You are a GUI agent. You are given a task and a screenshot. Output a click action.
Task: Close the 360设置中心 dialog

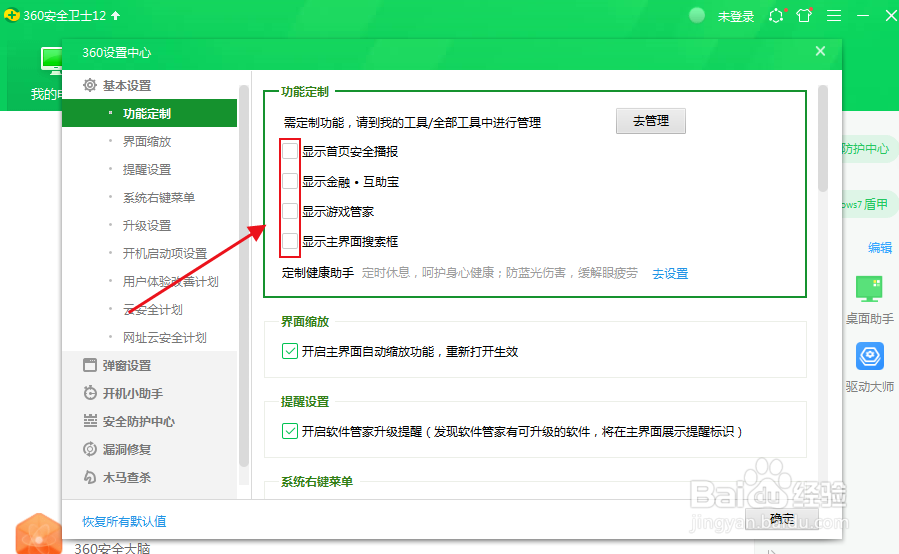tap(820, 51)
